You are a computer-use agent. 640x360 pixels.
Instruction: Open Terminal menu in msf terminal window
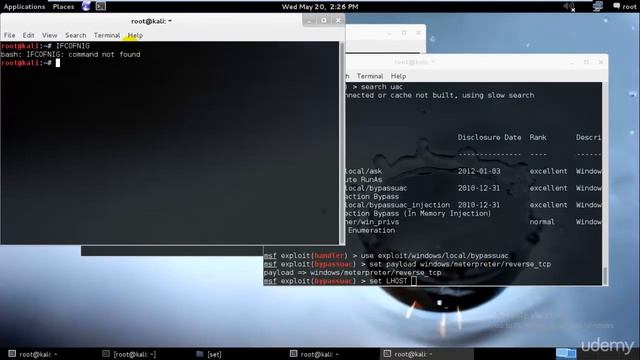(370, 76)
